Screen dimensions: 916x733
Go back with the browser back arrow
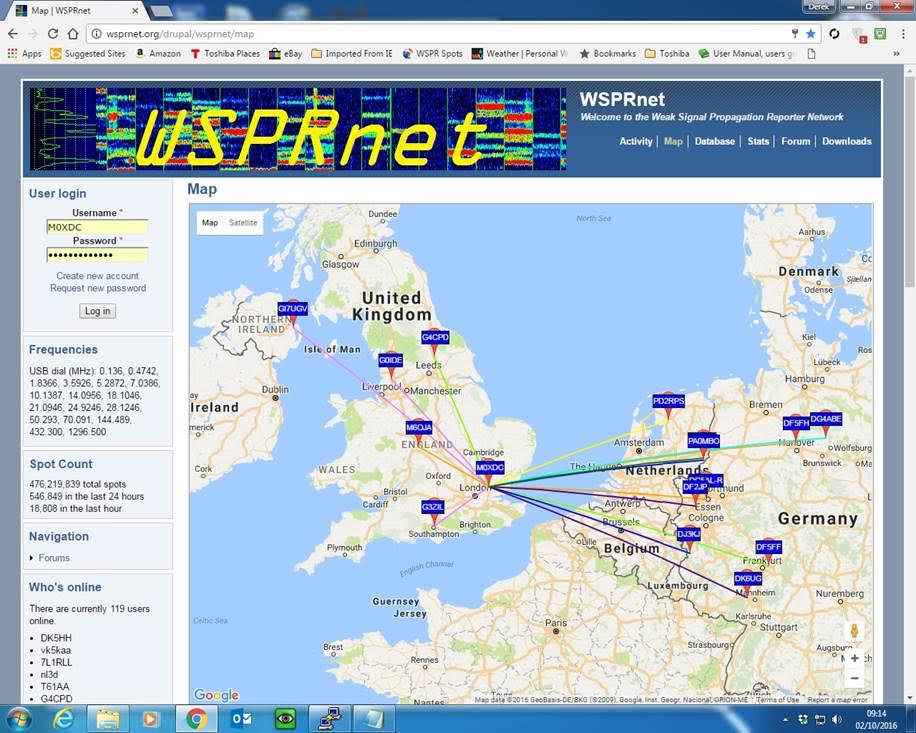click(13, 34)
